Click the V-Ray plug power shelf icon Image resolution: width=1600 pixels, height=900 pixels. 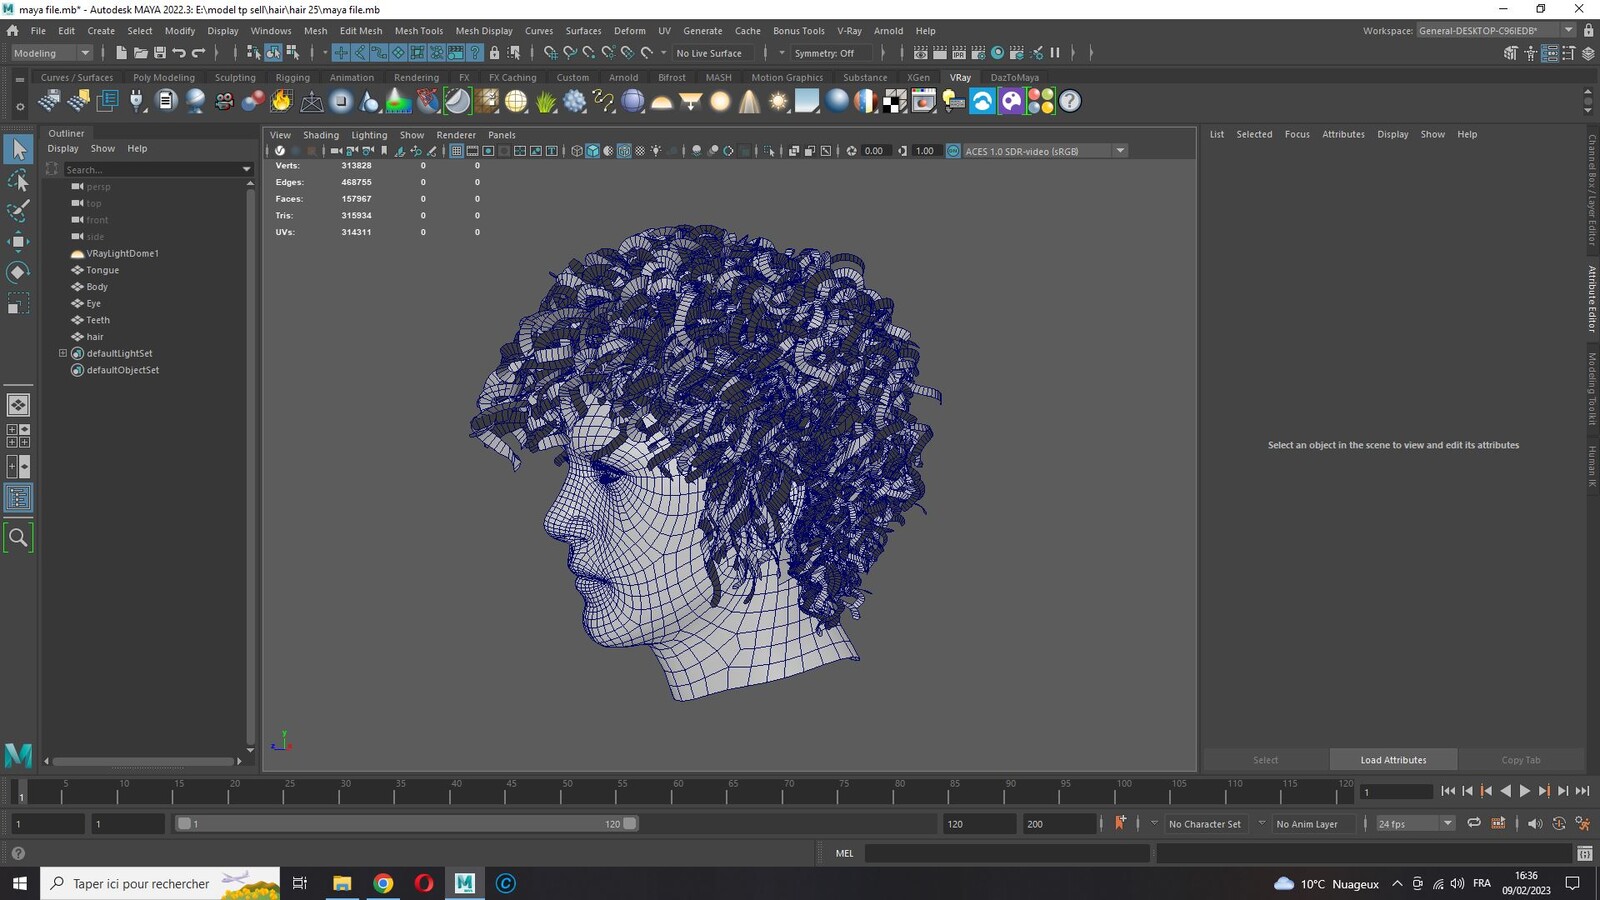(x=136, y=101)
